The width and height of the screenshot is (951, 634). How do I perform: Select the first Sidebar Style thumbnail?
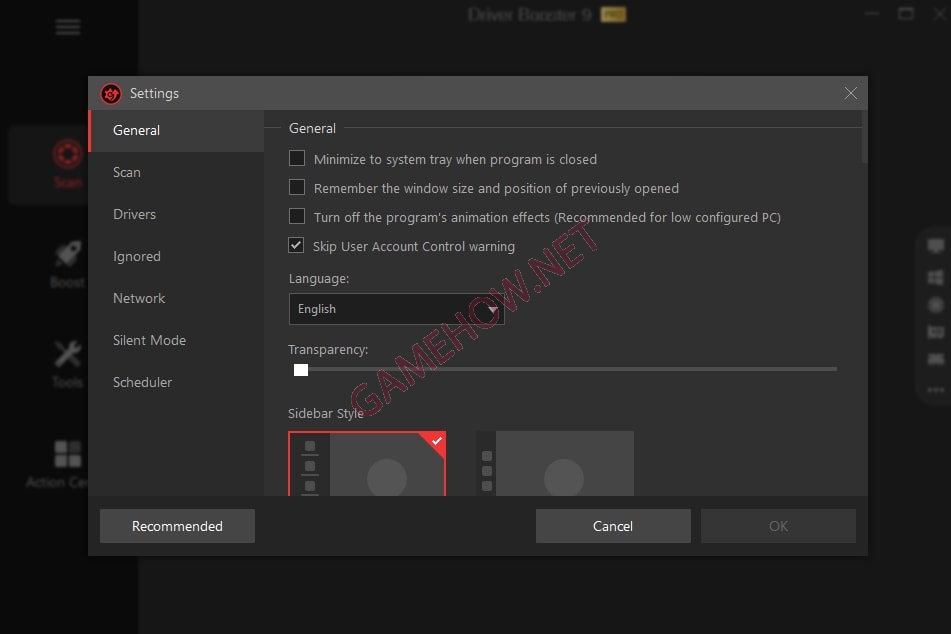(x=367, y=465)
